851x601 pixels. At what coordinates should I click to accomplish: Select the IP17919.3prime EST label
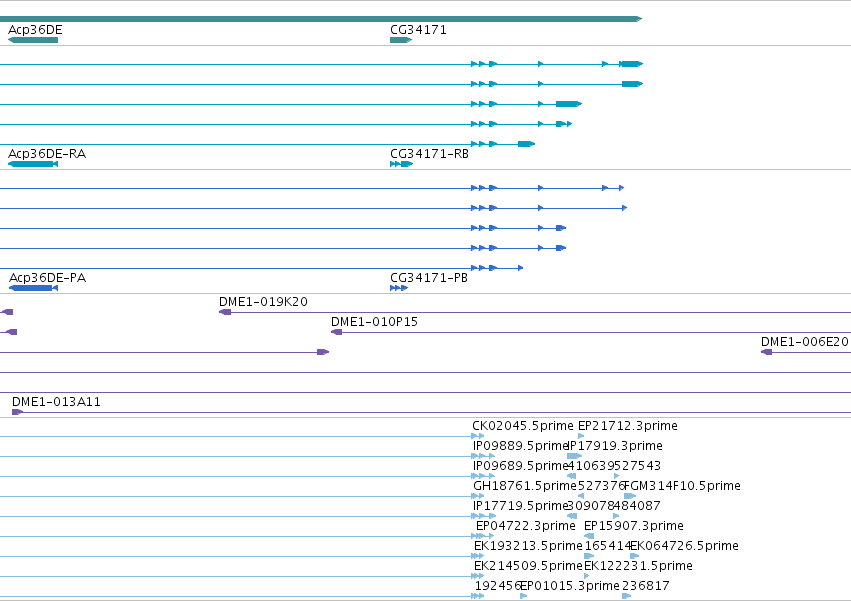(x=615, y=446)
